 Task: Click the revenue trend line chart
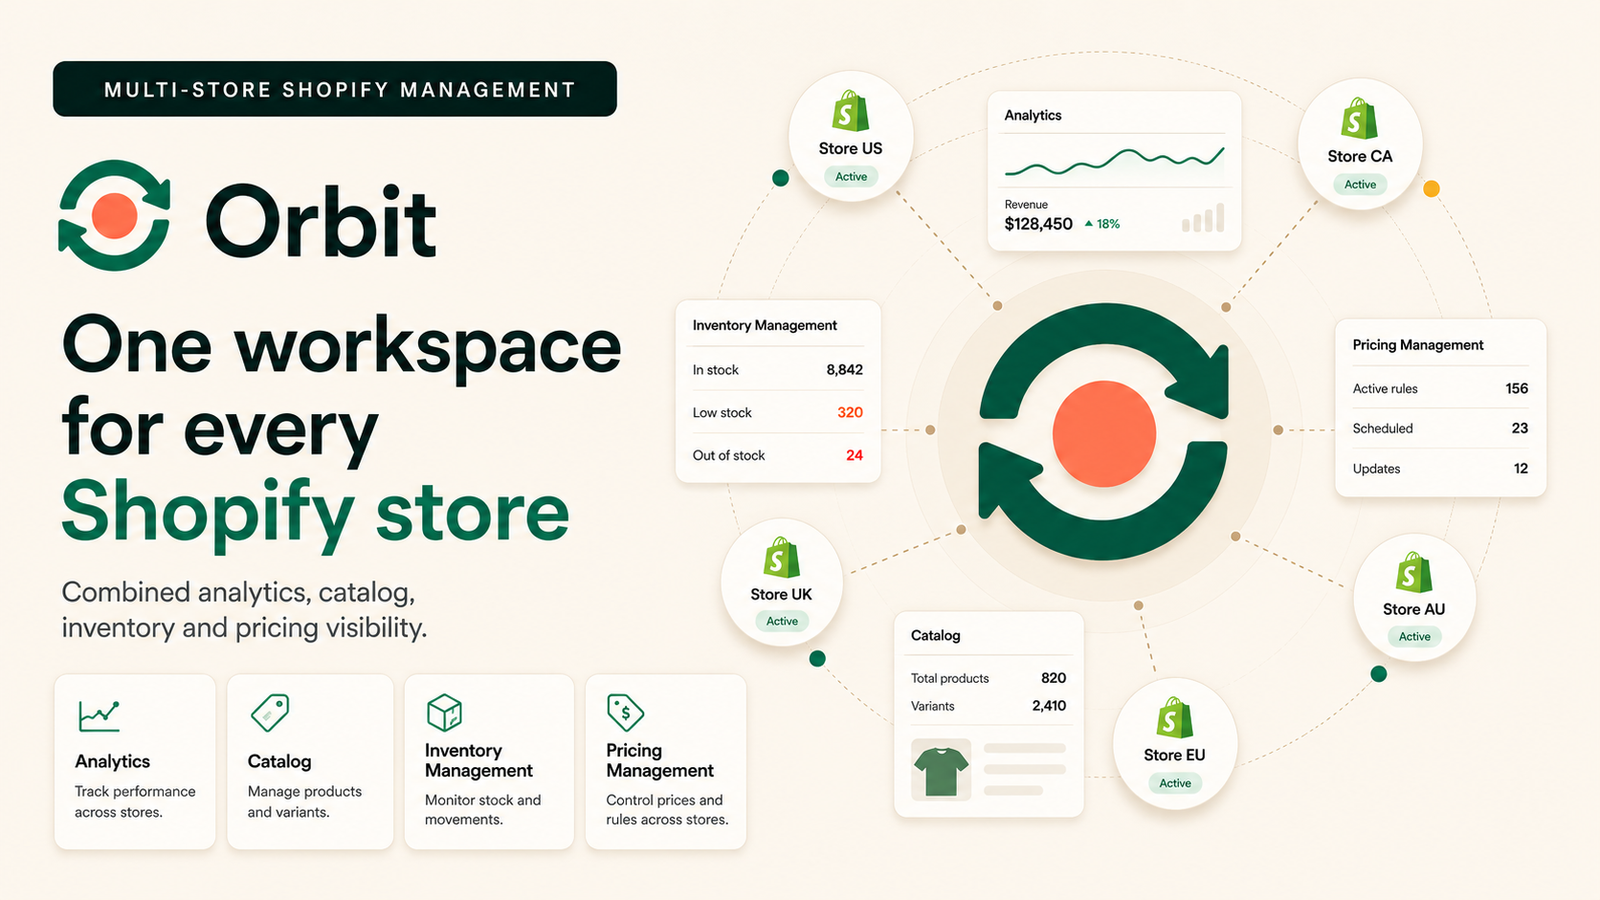tap(1114, 160)
